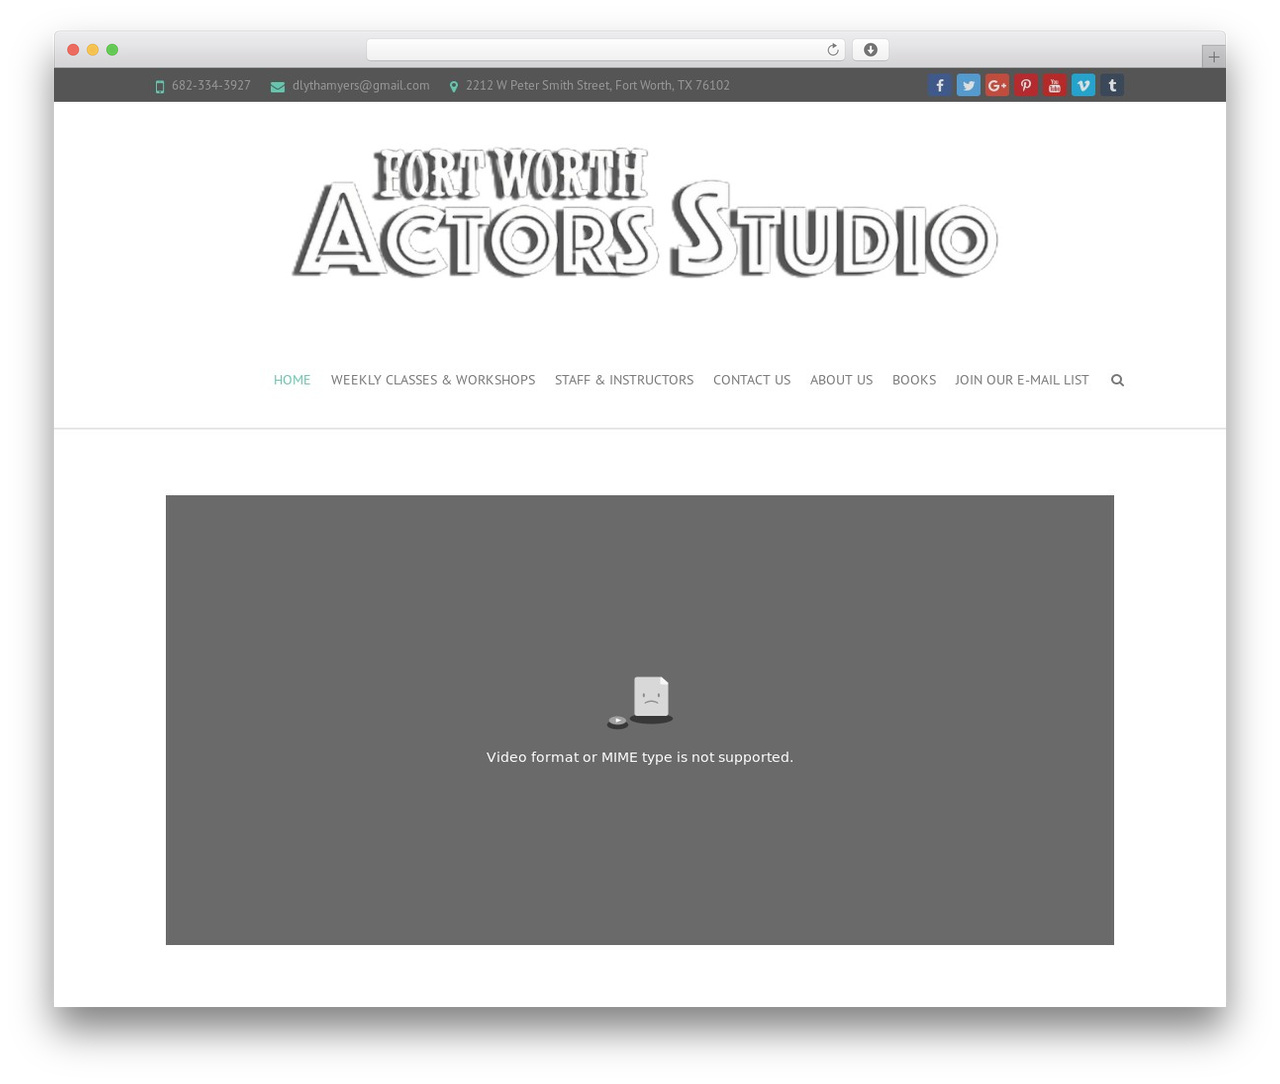Open the Twitter social icon

coord(968,86)
